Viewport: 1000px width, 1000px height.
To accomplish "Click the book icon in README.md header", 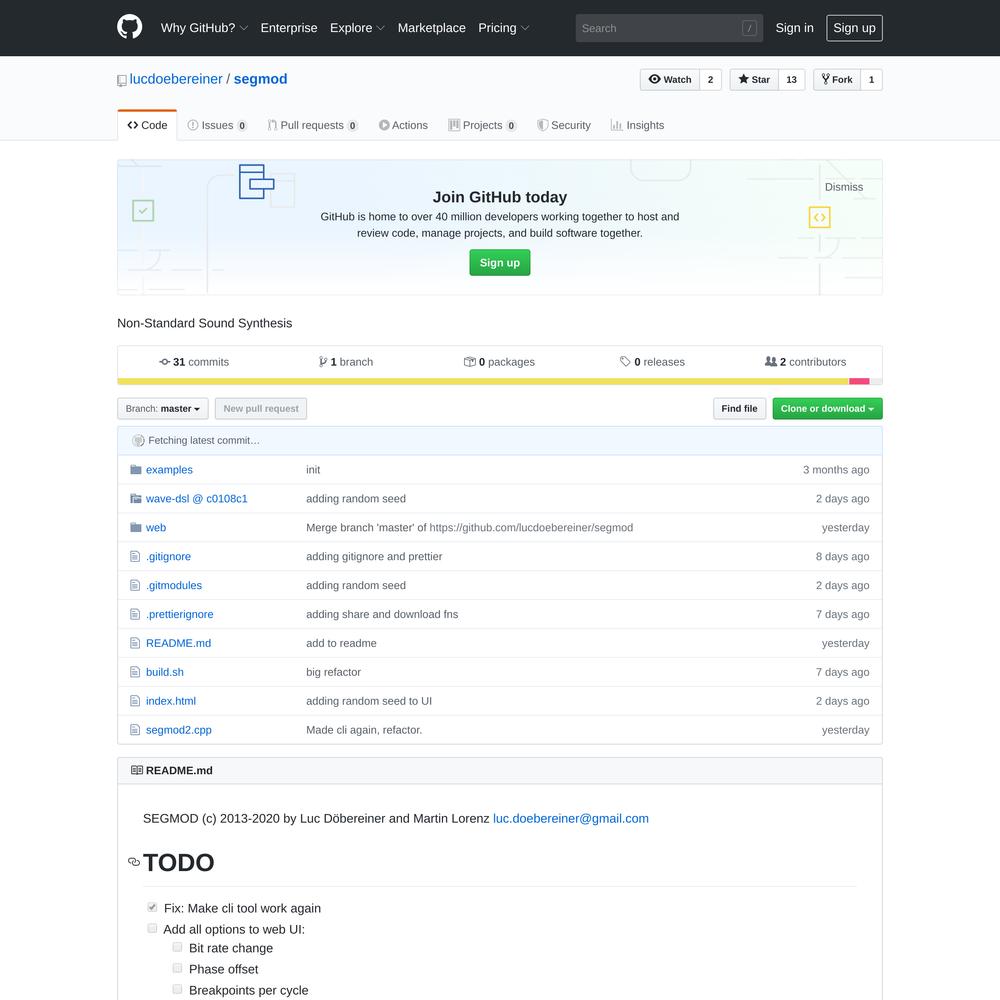I will coord(136,770).
